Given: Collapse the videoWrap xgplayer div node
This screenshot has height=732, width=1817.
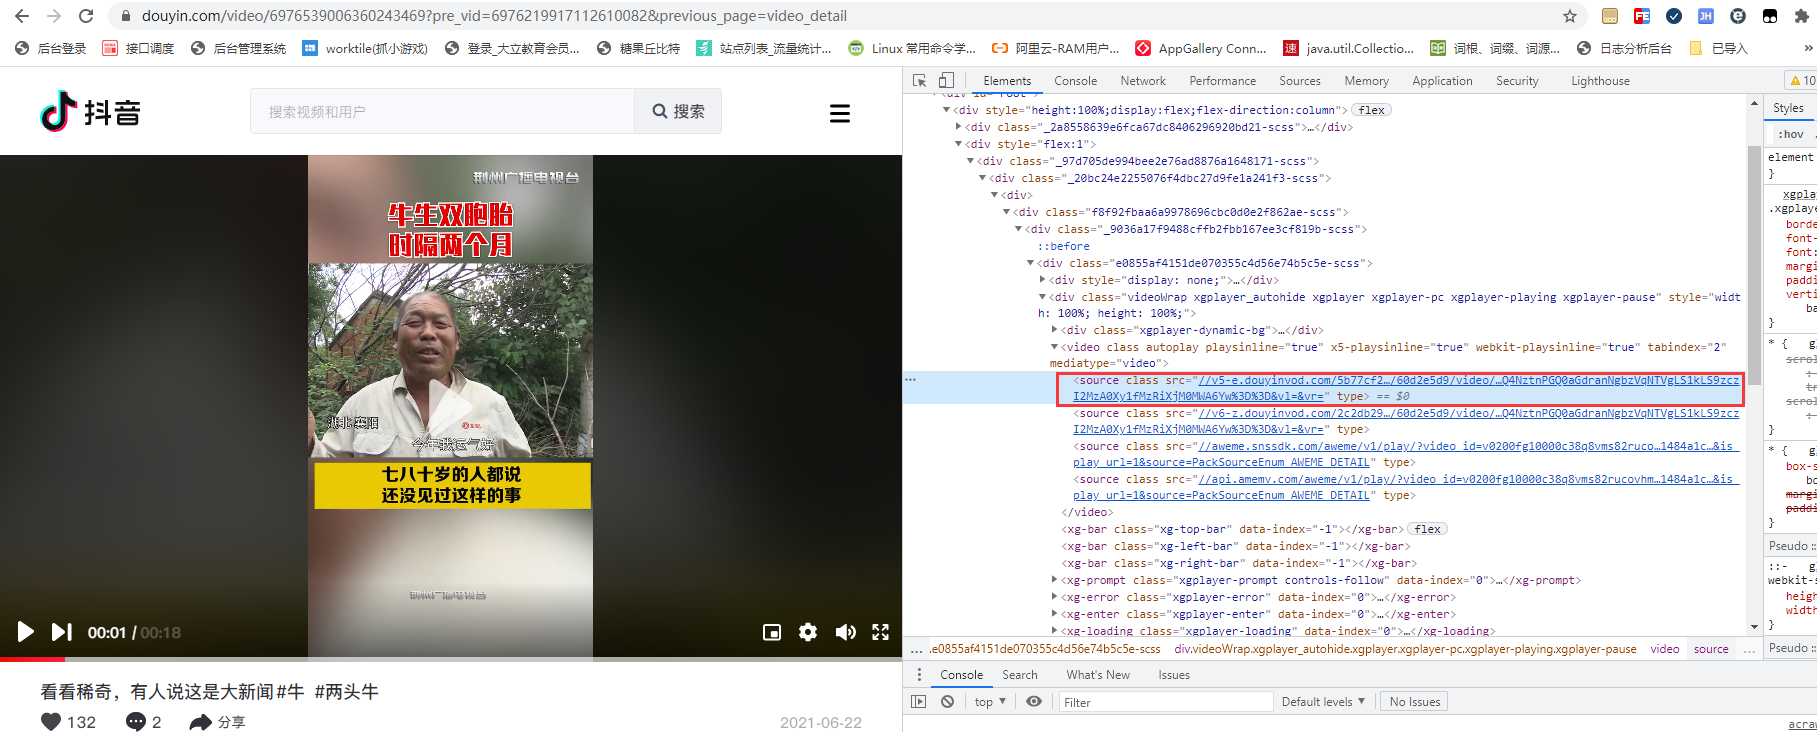Looking at the screenshot, I should point(1042,297).
